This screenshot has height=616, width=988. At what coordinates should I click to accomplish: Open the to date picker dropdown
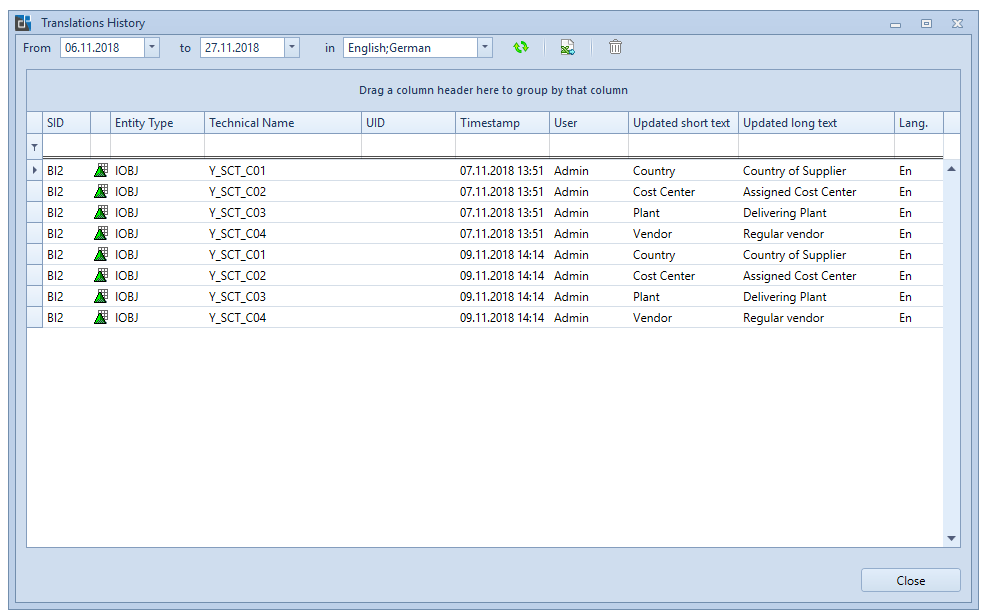coord(292,47)
